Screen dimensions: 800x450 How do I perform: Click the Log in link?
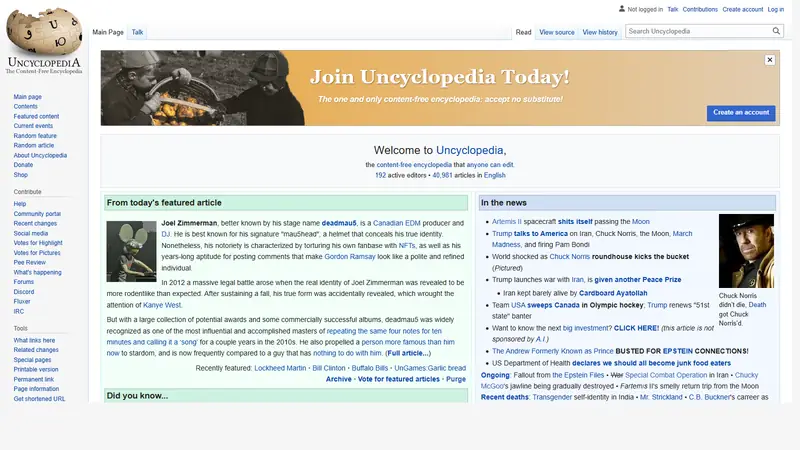[776, 9]
